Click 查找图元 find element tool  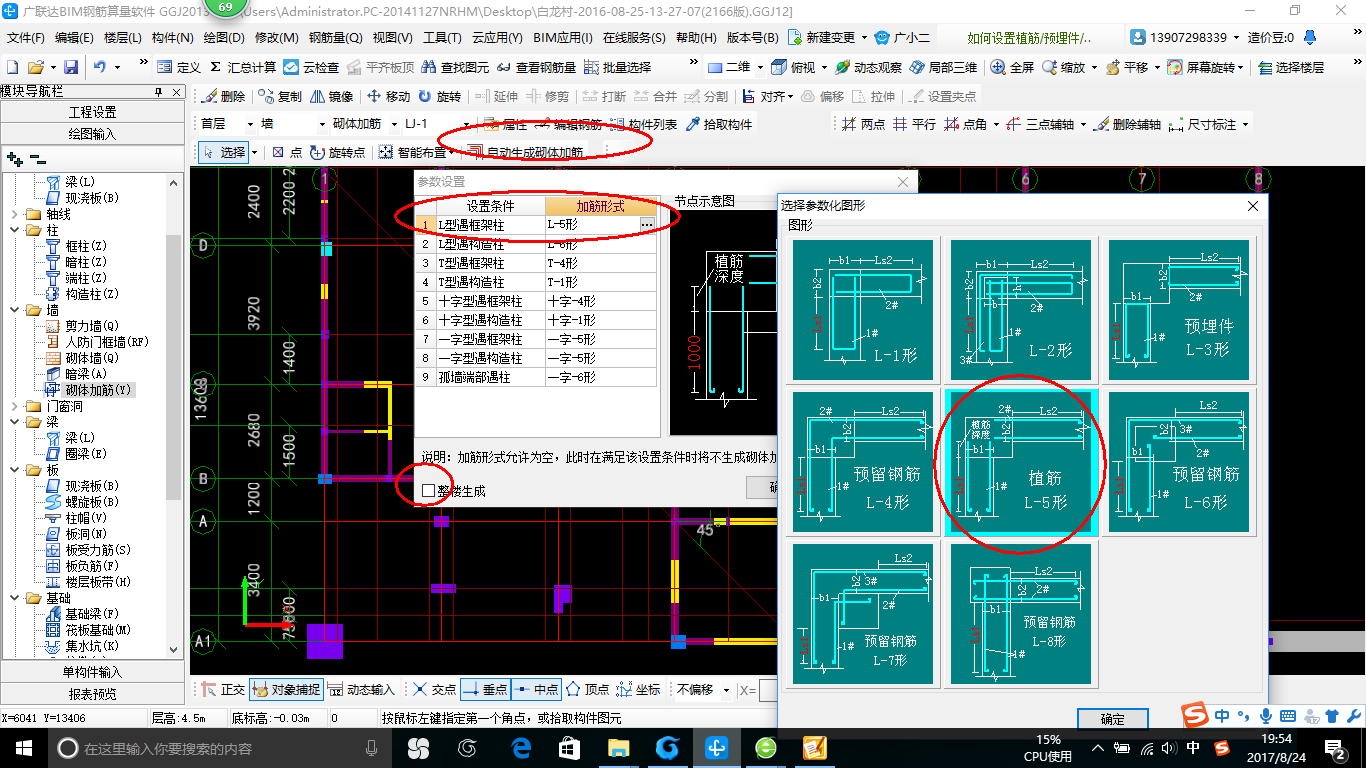pos(456,67)
